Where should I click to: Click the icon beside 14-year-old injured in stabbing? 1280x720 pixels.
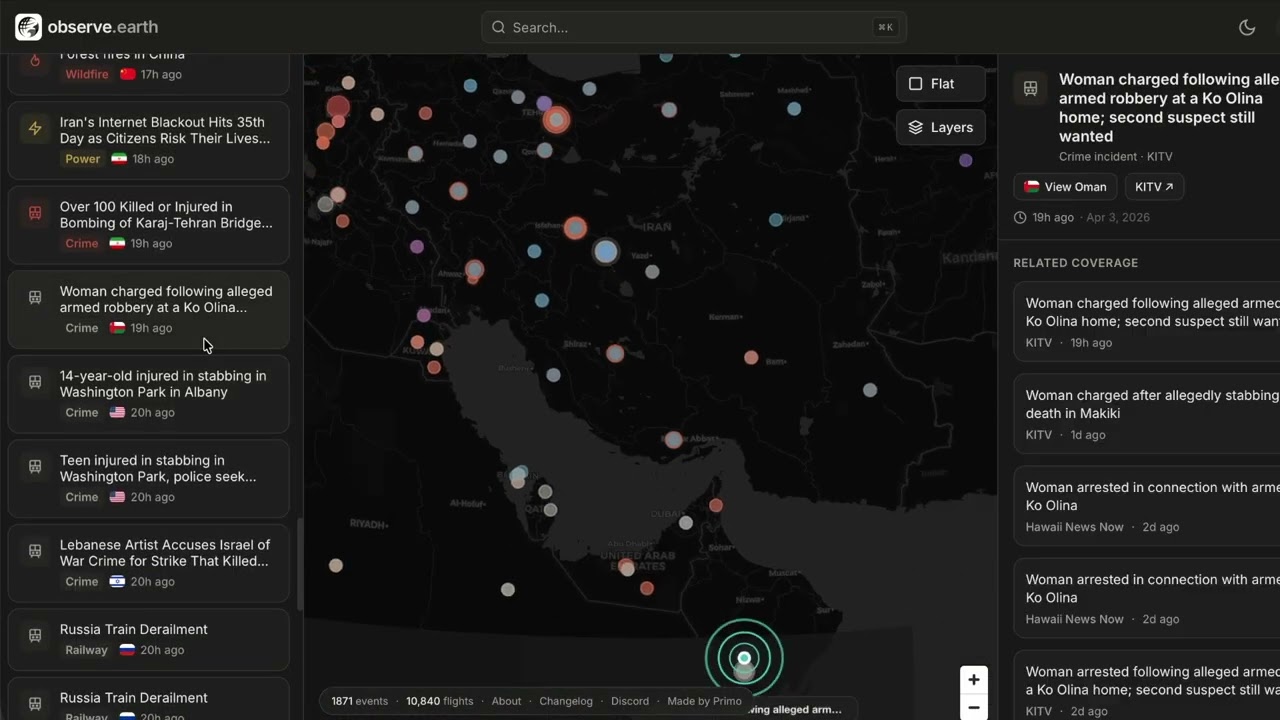(35, 382)
